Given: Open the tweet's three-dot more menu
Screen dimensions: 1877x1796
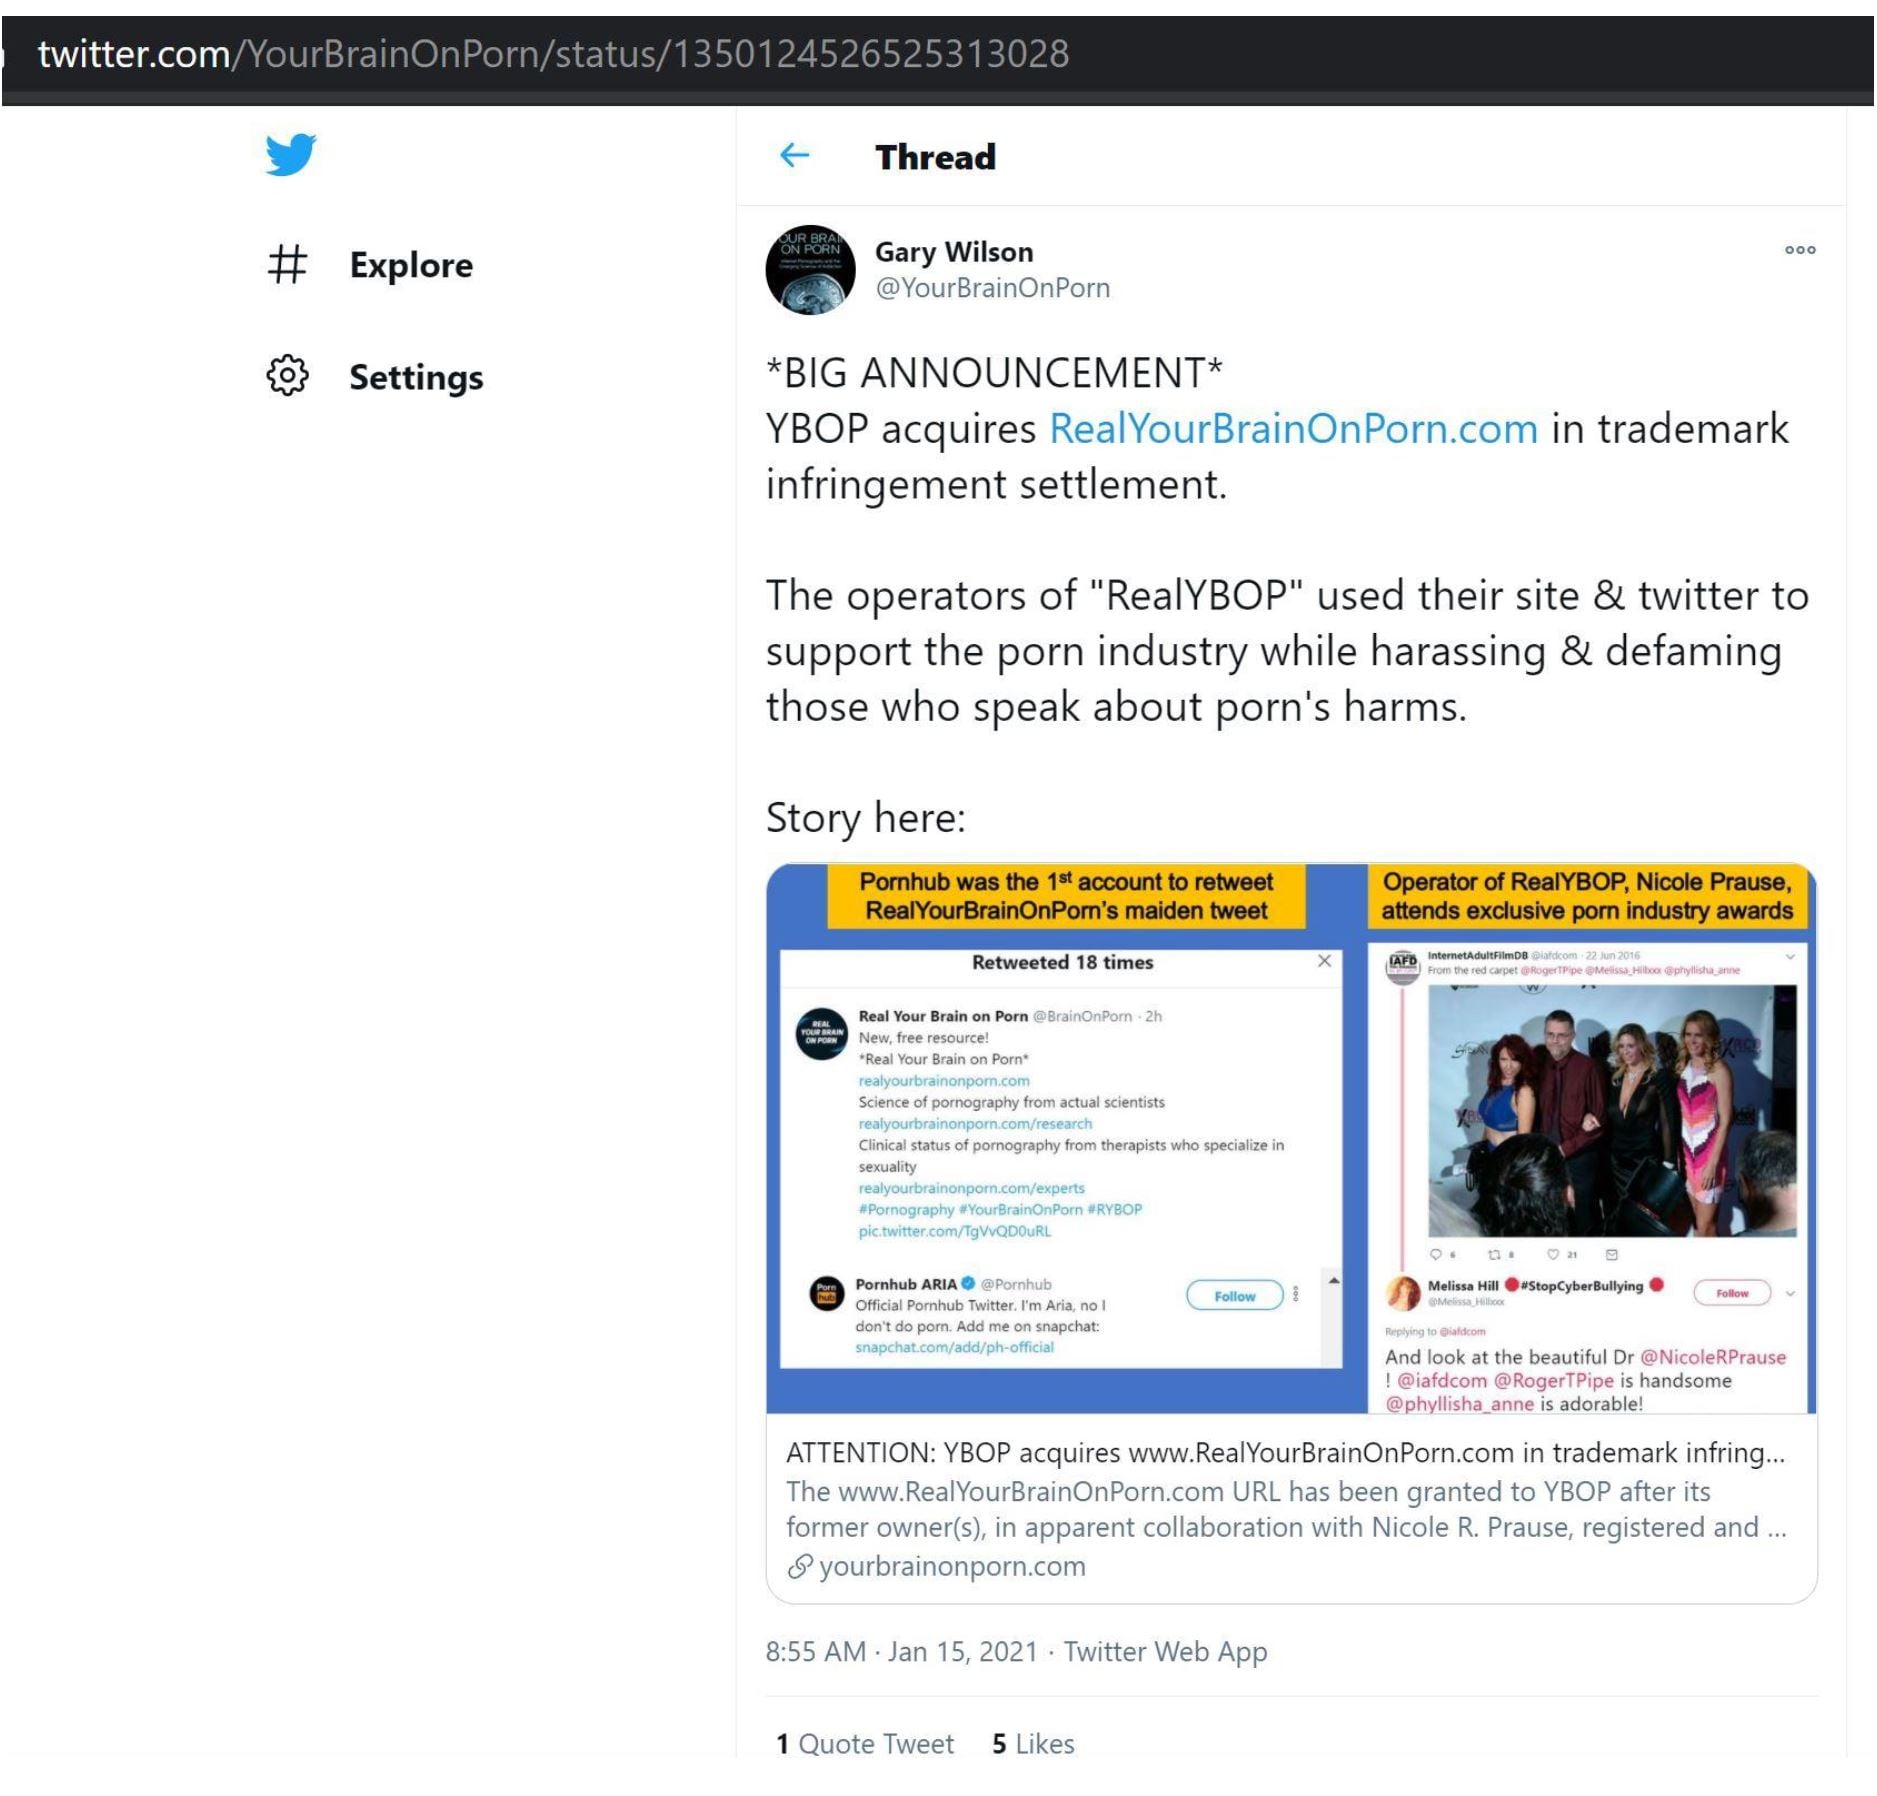Looking at the screenshot, I should click(1799, 250).
